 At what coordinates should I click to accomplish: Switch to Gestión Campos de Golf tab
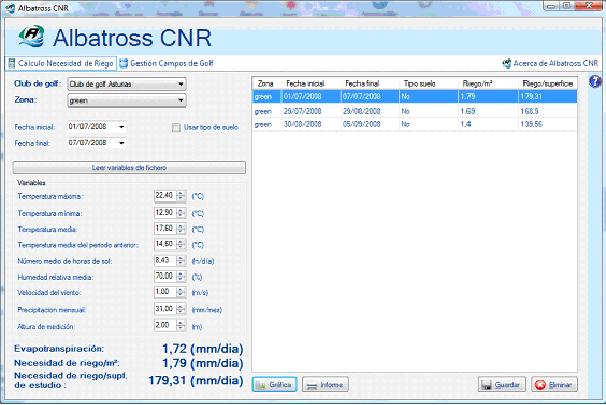(x=167, y=63)
